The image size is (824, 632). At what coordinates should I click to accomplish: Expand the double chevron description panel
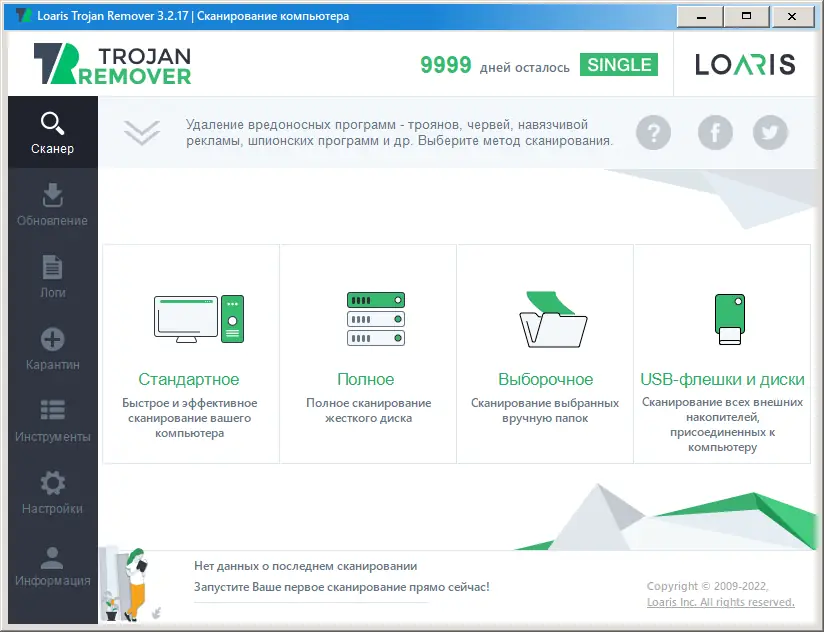click(142, 132)
